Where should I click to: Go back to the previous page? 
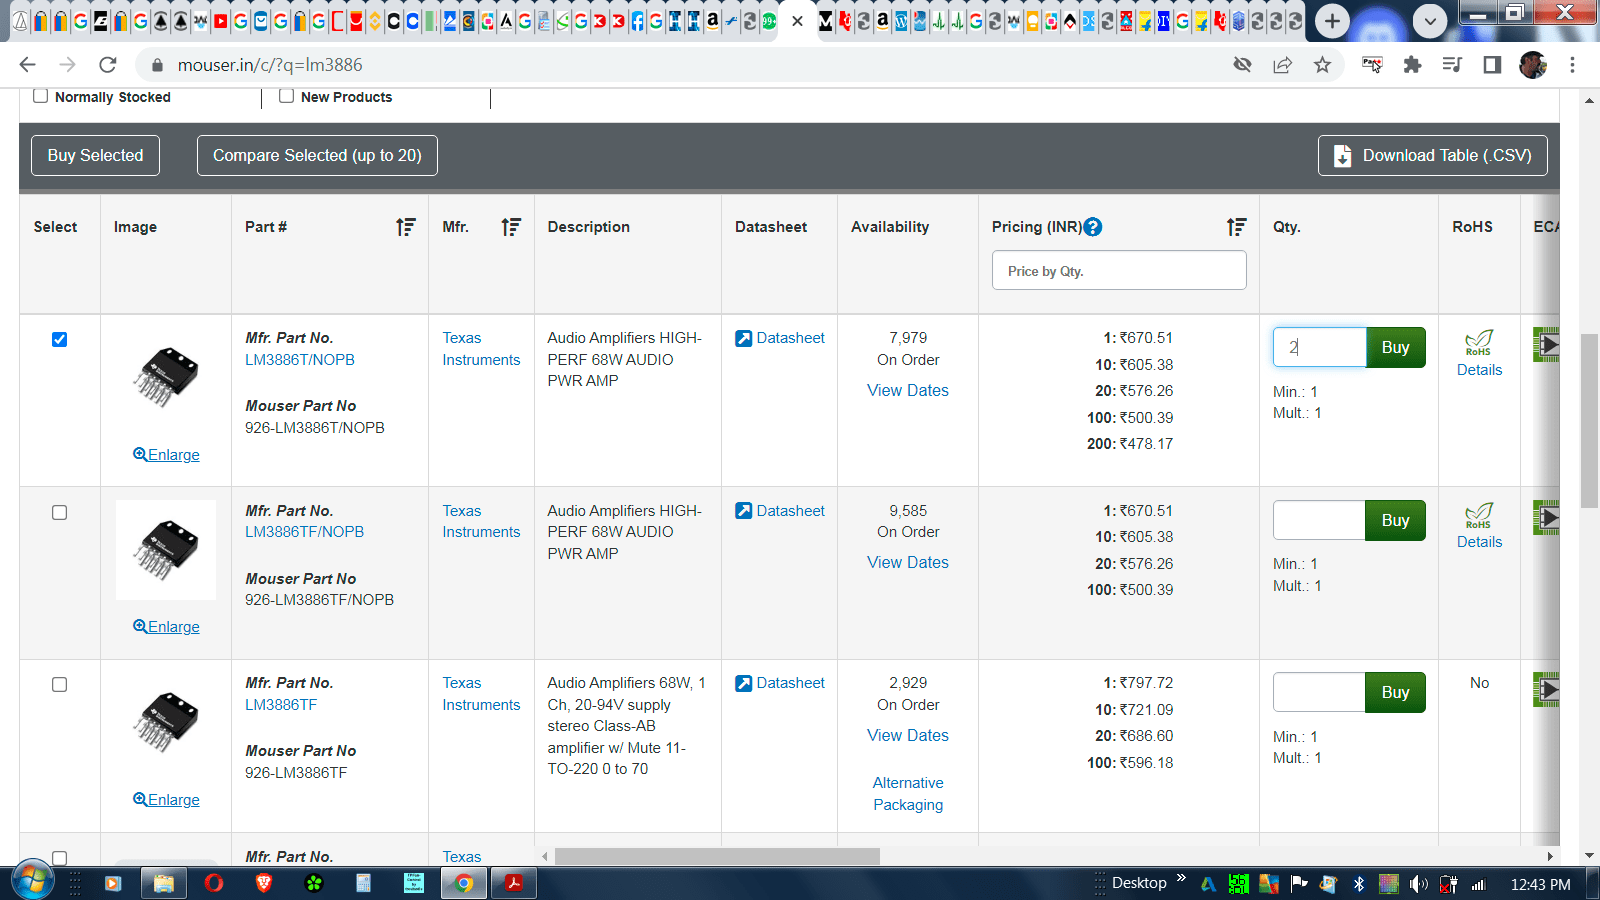(28, 65)
